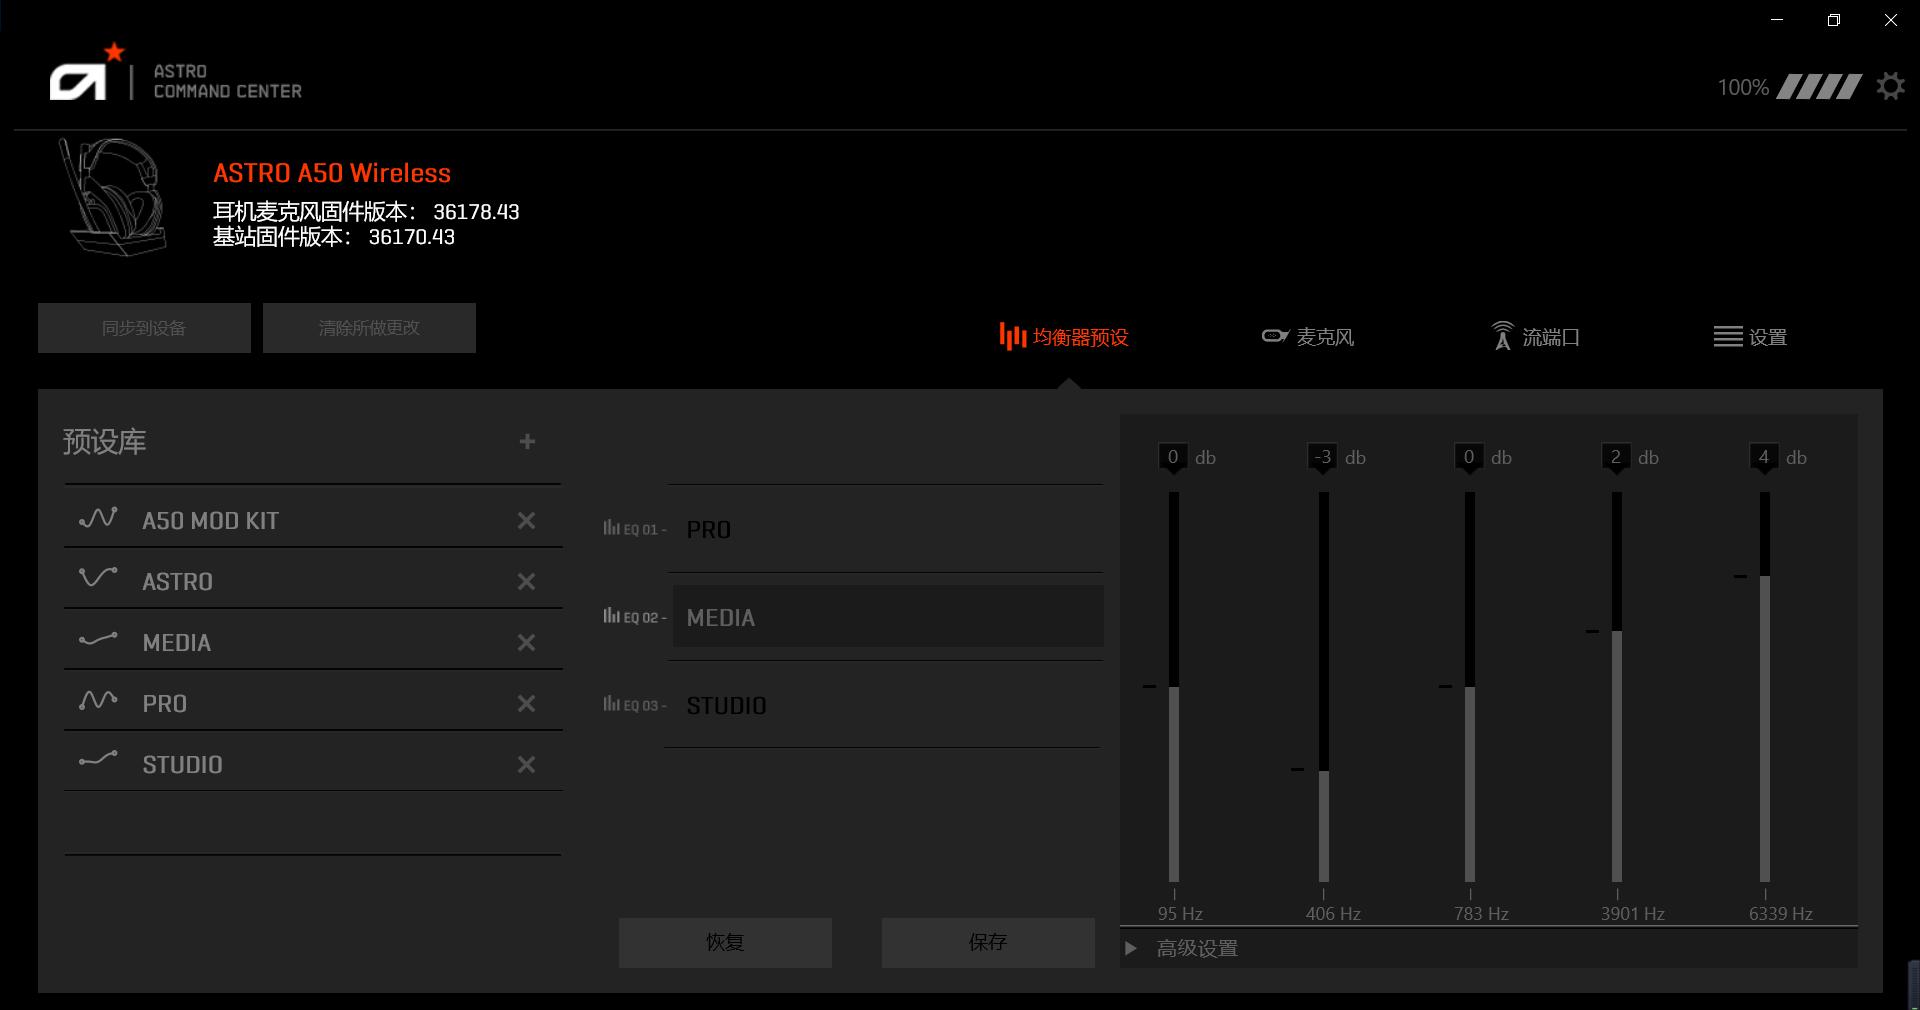1920x1010 pixels.
Task: Click the waveform icon beside A50 MOD KIT
Action: point(97,519)
